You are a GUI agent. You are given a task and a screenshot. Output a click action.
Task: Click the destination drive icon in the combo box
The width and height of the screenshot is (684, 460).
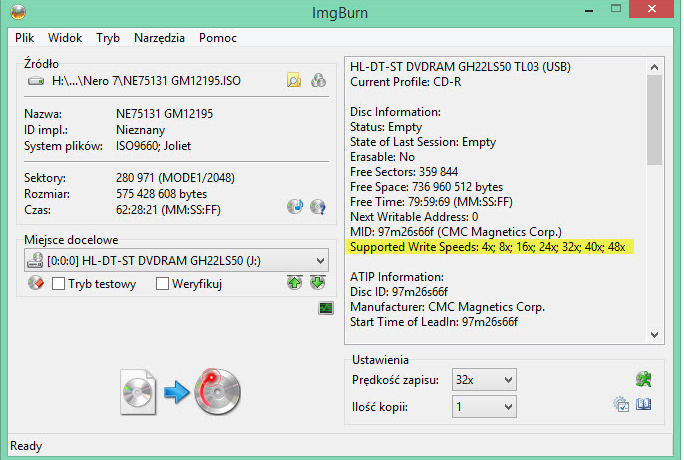35,260
